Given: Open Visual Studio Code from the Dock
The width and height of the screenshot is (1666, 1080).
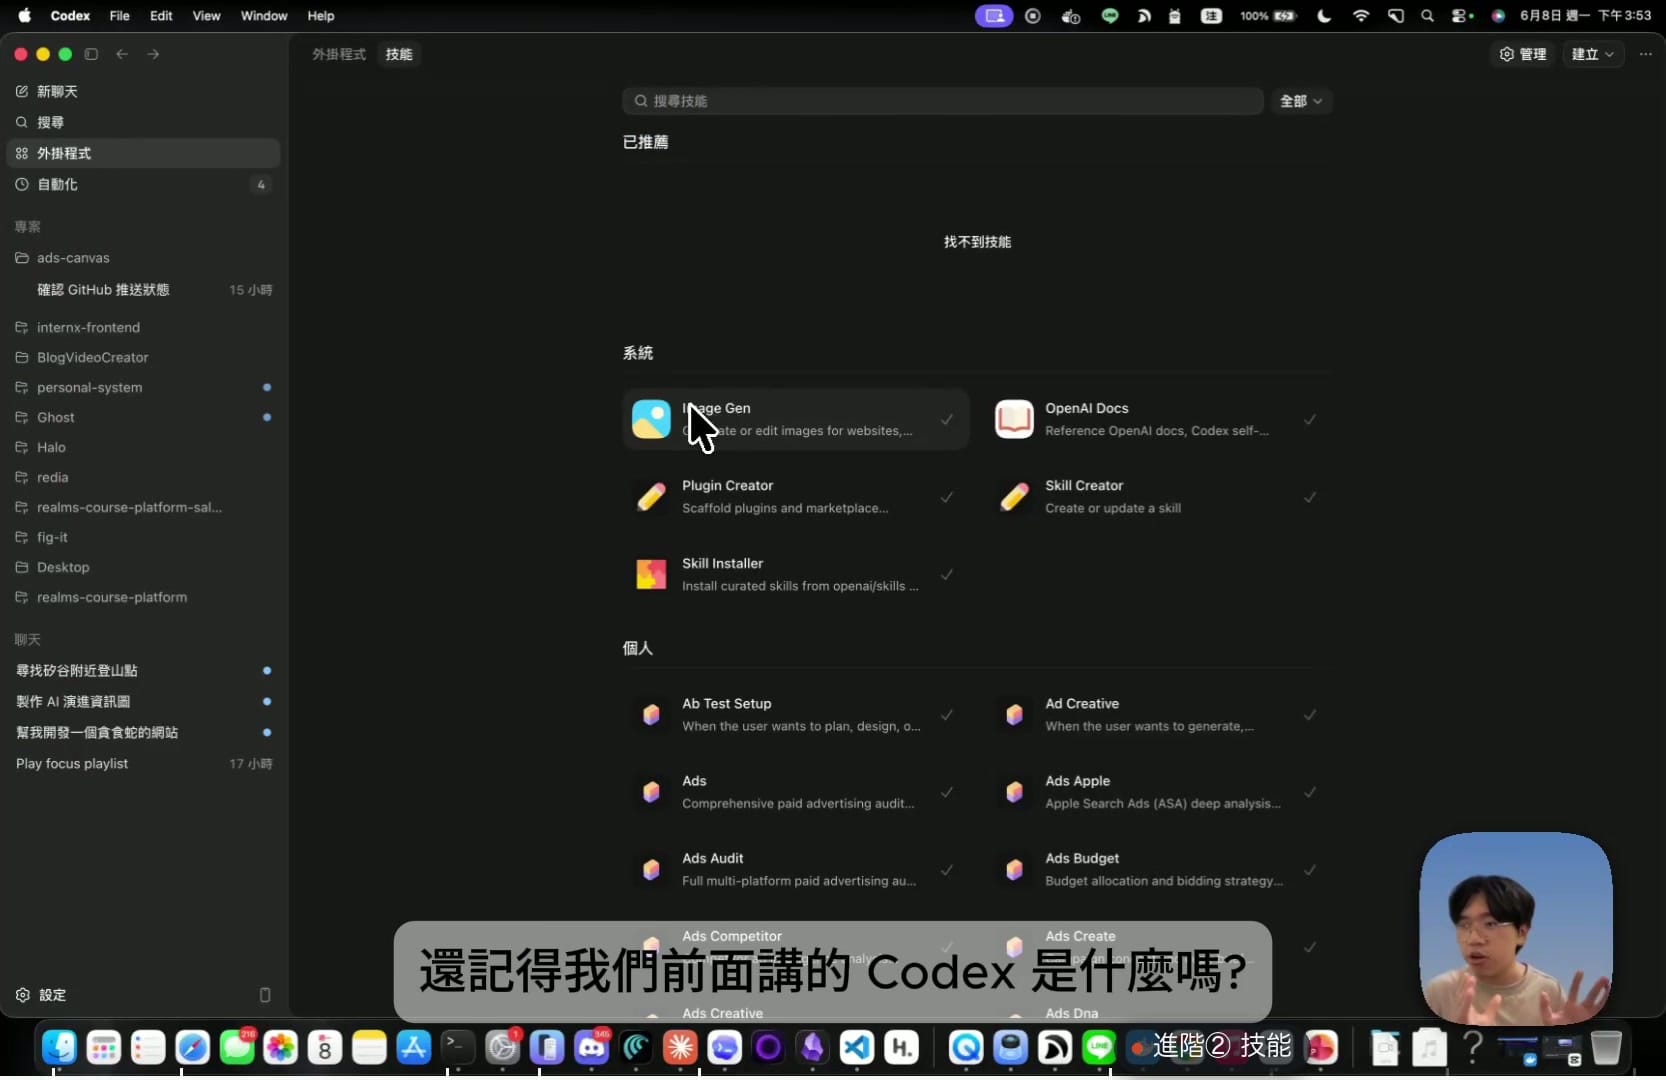Looking at the screenshot, I should pos(857,1047).
